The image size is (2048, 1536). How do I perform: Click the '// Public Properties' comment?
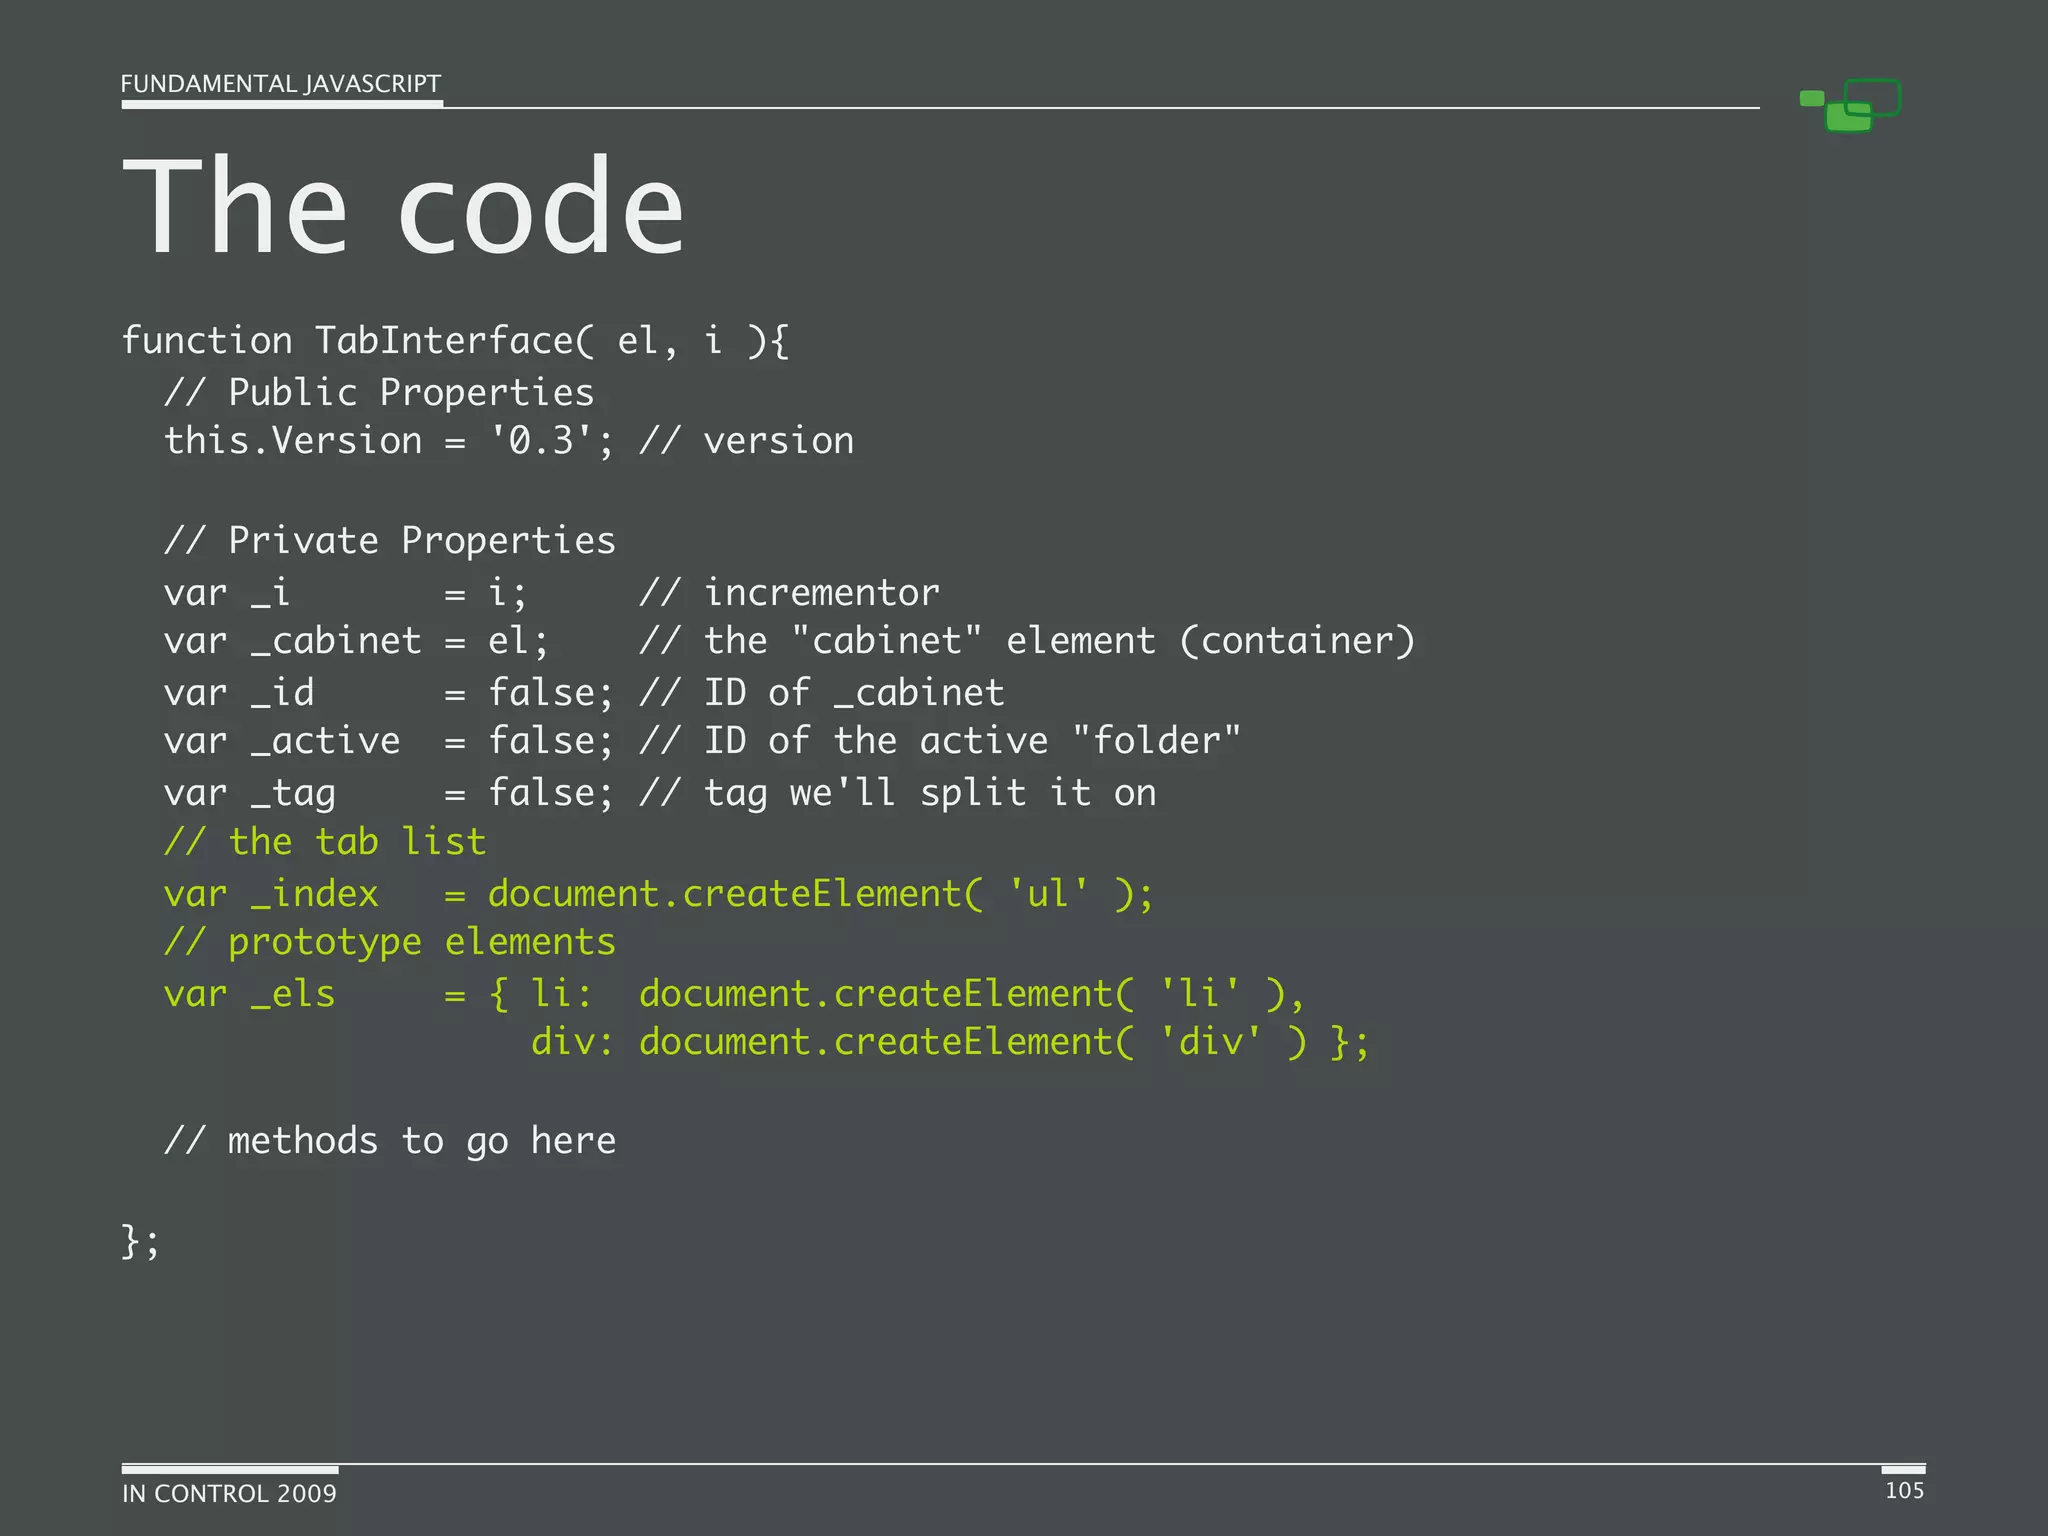point(379,392)
